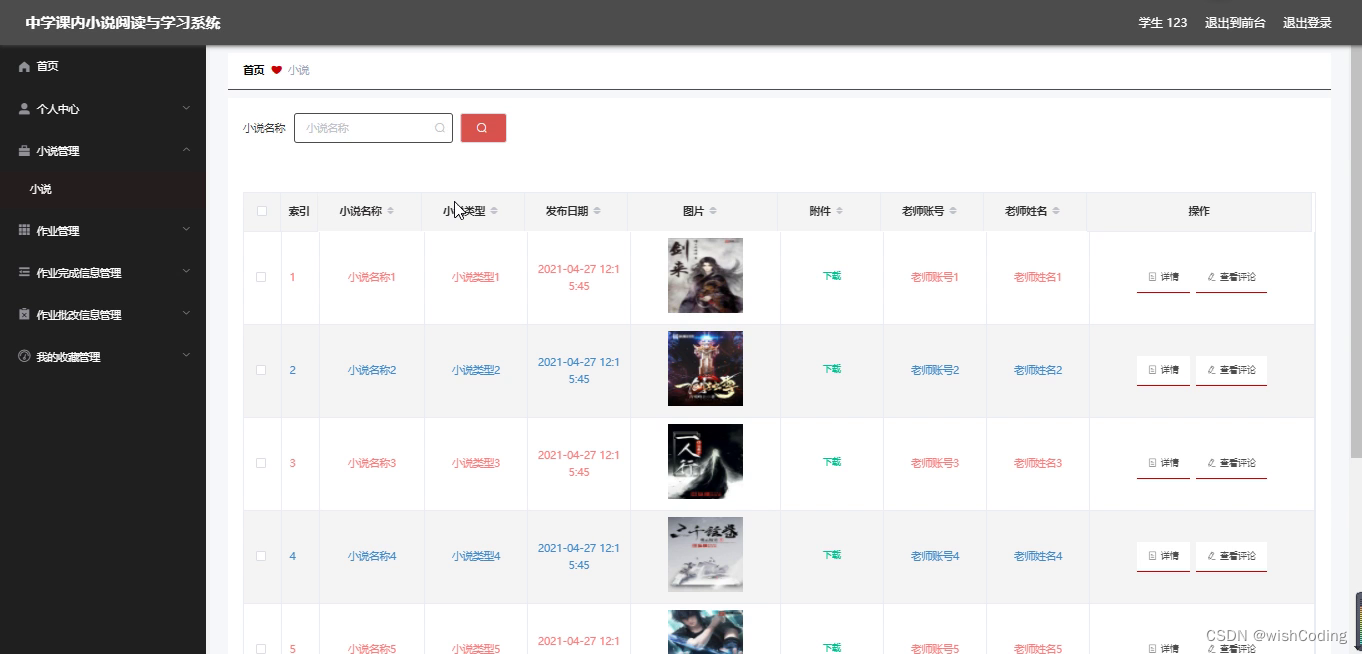Image resolution: width=1362 pixels, height=654 pixels.
Task: Download attachment 下载 for 小说名称3
Action: 832,462
